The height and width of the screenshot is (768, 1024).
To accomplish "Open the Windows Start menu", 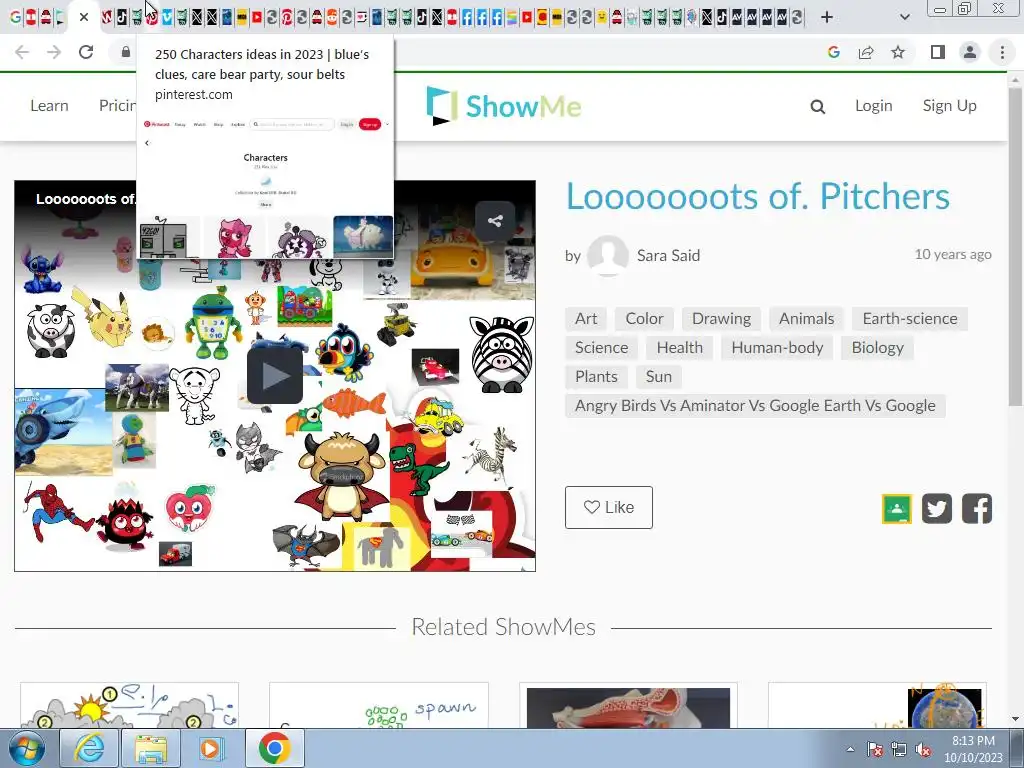I will tap(26, 748).
